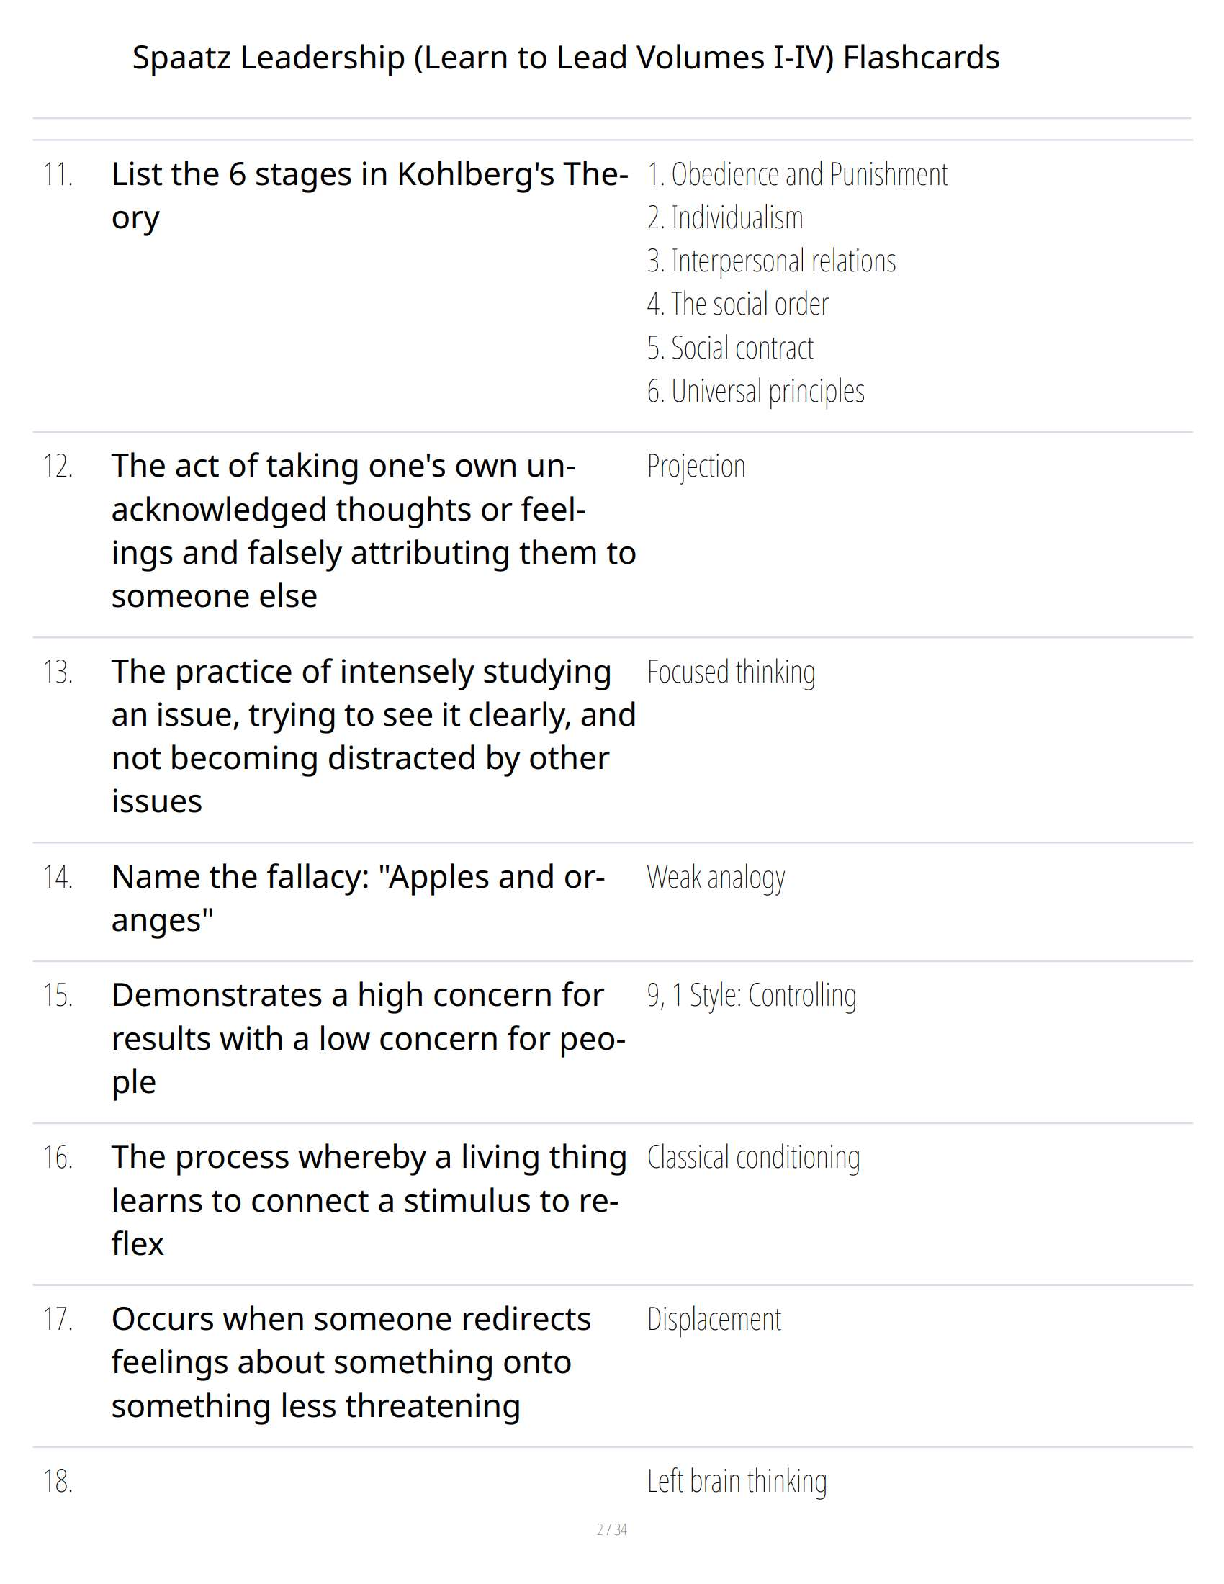The image size is (1224, 1584).
Task: Click the stimulus to reflex question
Action: (369, 1200)
